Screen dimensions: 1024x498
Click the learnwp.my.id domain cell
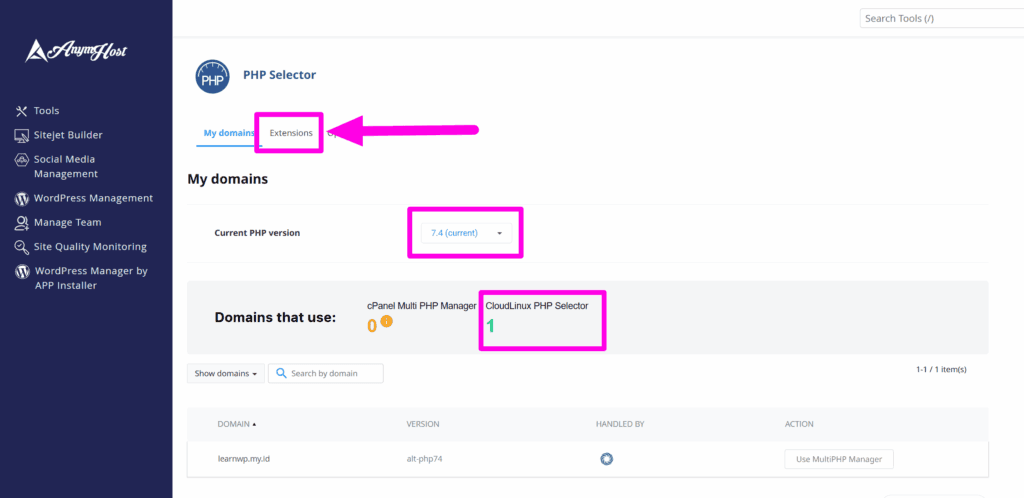(244, 459)
